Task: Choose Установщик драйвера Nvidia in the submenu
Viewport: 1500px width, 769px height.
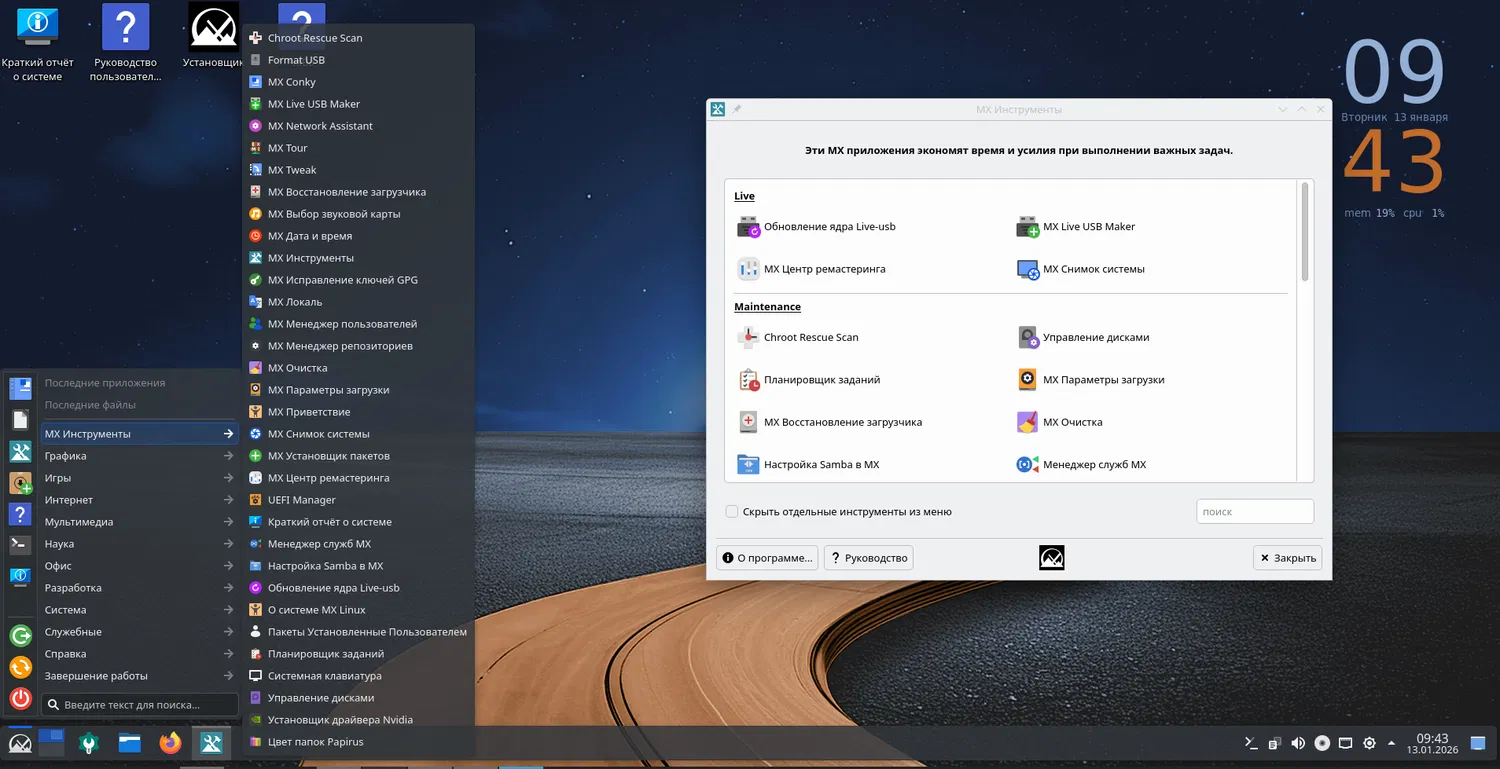Action: 358,720
